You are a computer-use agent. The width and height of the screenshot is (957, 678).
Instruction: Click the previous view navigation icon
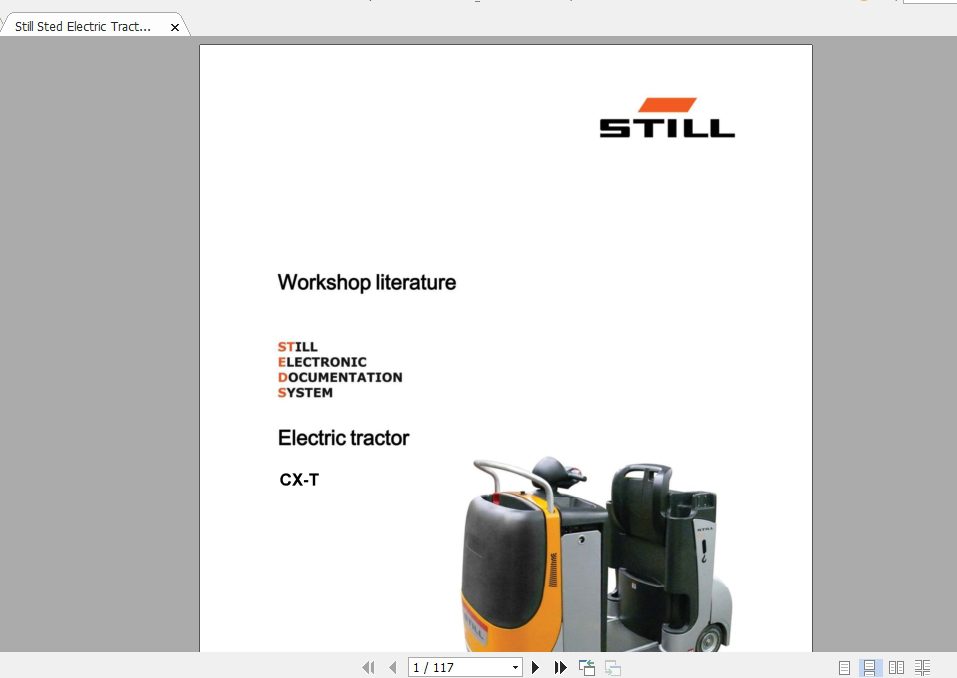pyautogui.click(x=587, y=668)
